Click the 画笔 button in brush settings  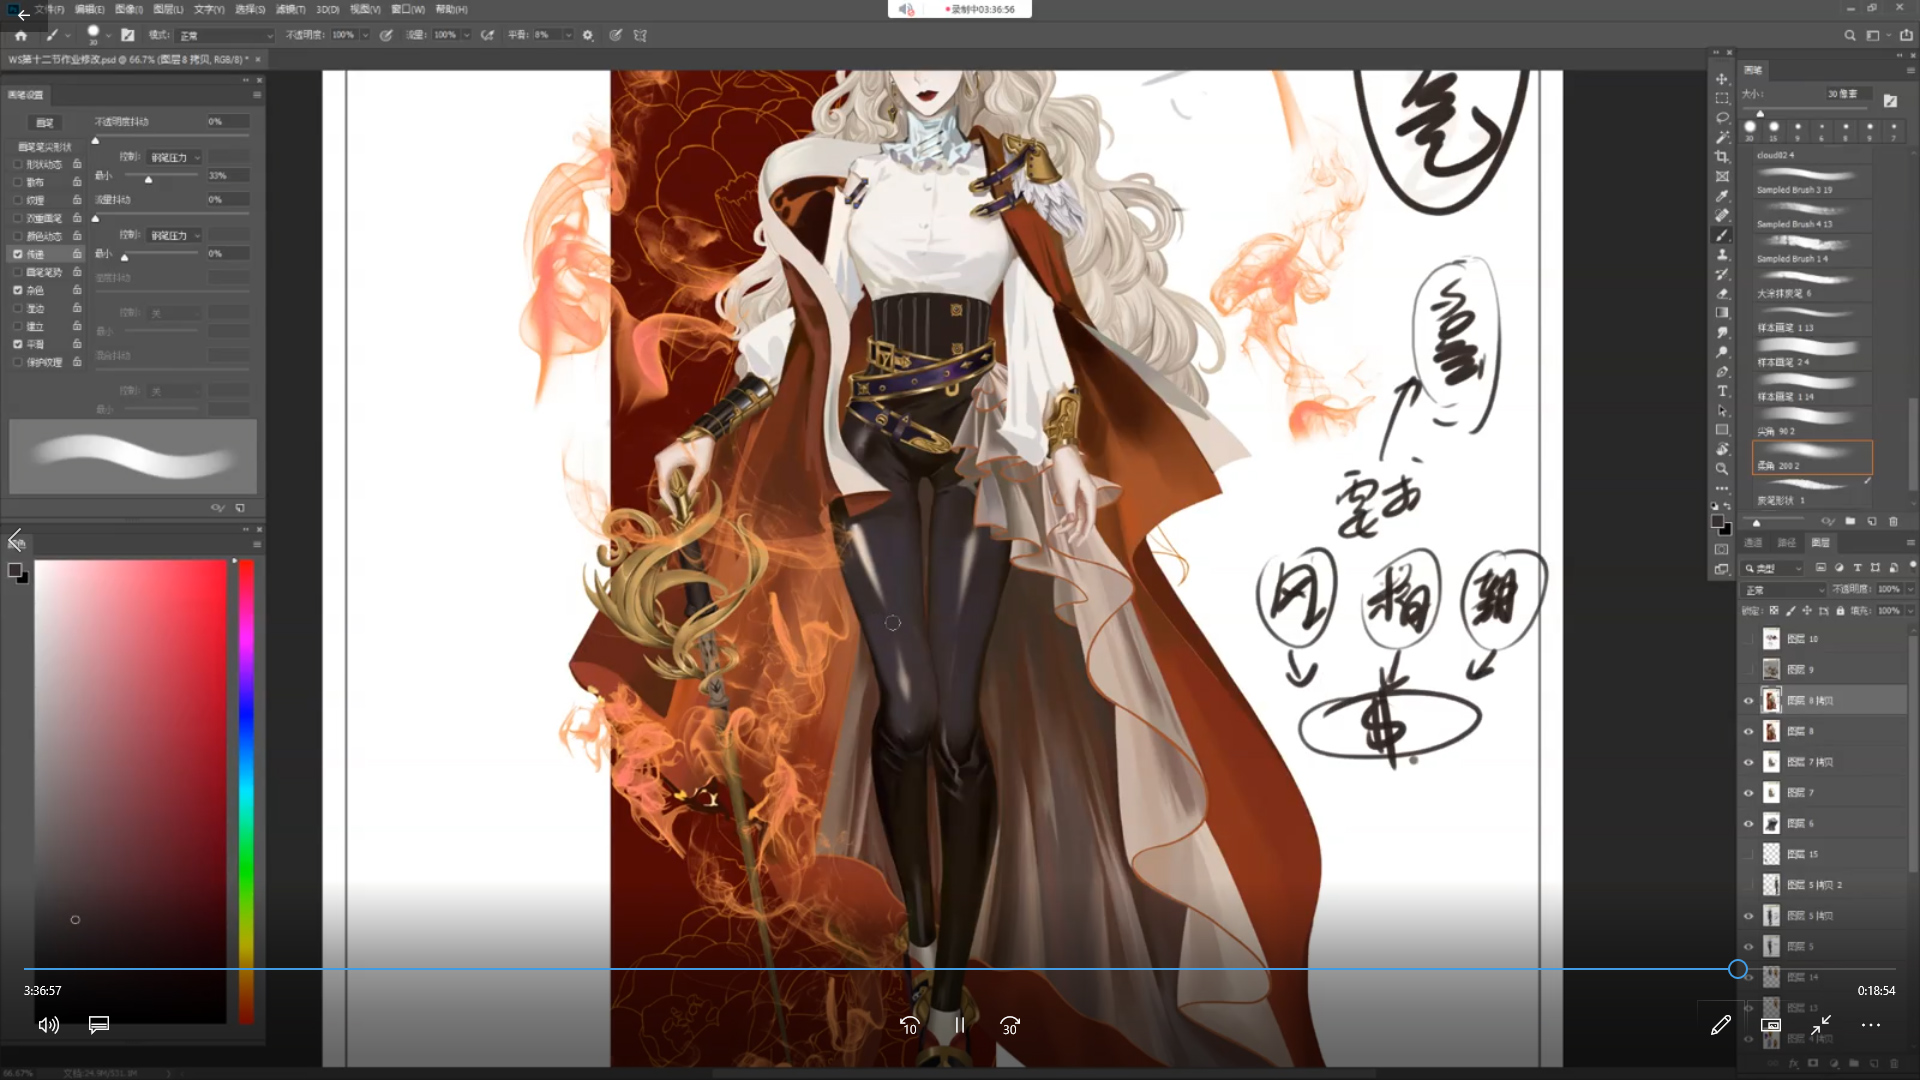point(45,123)
